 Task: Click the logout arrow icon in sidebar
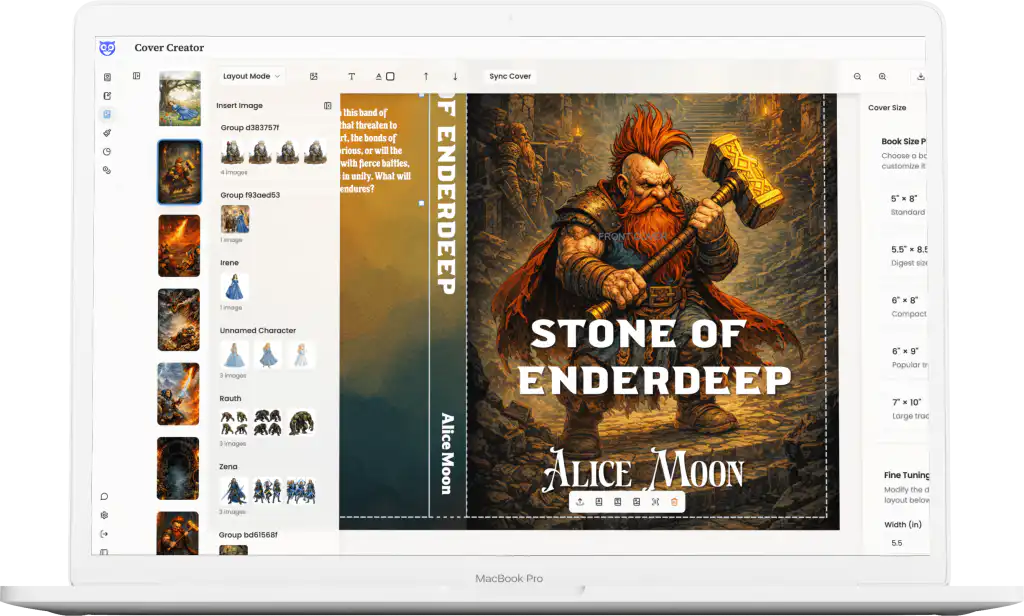tap(104, 534)
